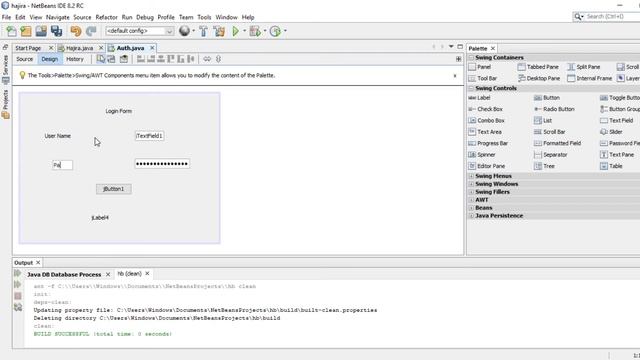Click the Debug Project icon
Viewport: 640px width, 360px height.
[255, 31]
